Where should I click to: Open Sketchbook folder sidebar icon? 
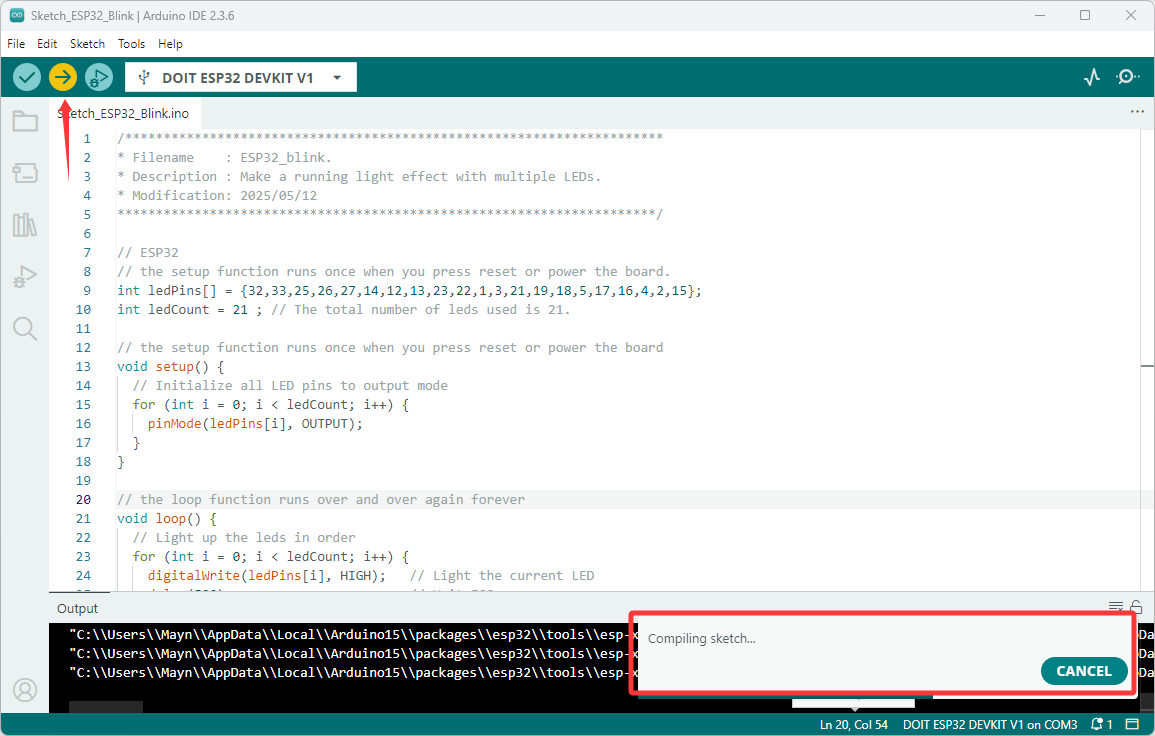tap(25, 122)
